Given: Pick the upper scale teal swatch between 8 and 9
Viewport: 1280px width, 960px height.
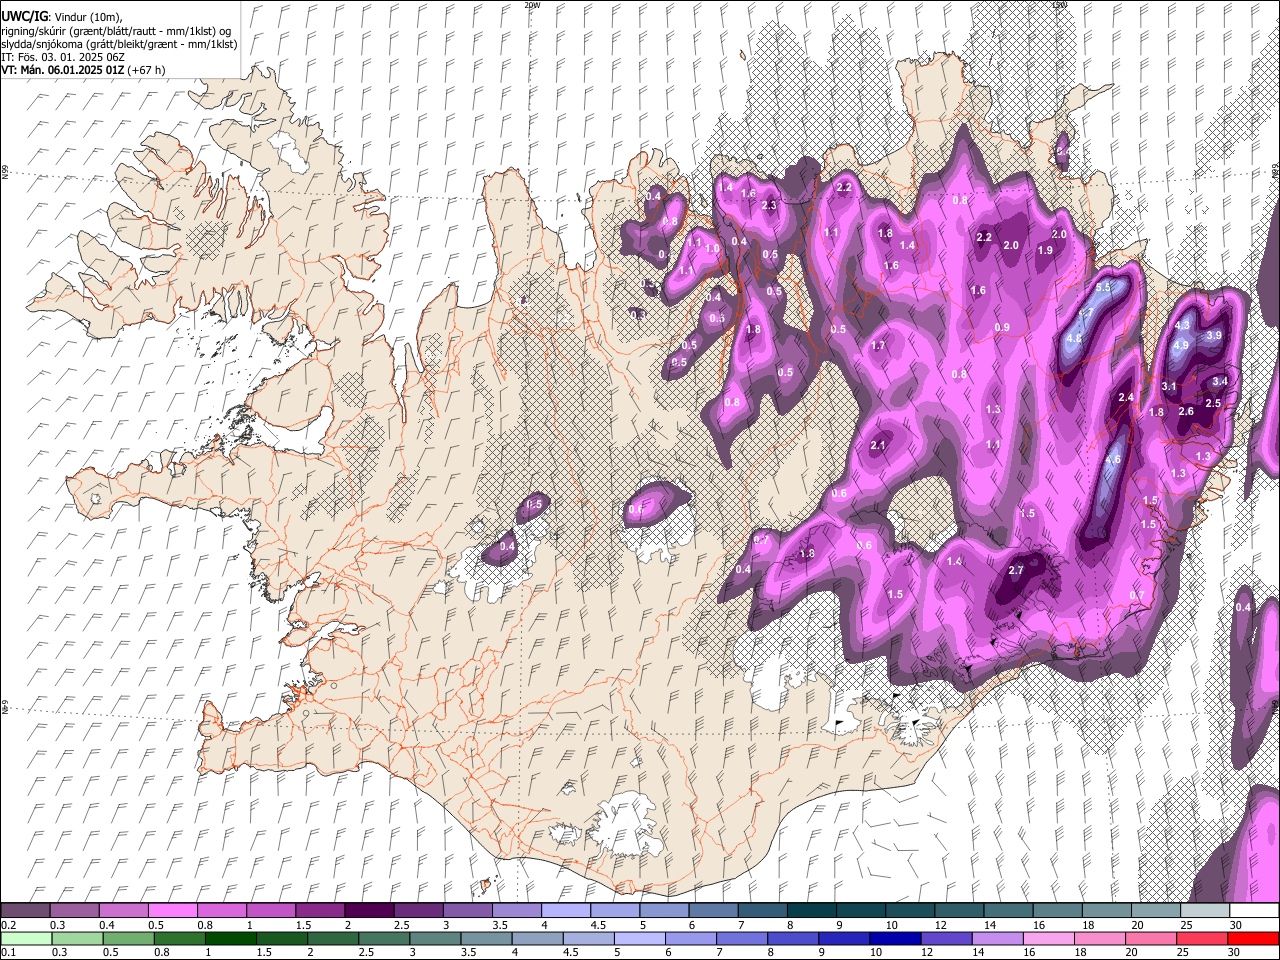Looking at the screenshot, I should [811, 911].
